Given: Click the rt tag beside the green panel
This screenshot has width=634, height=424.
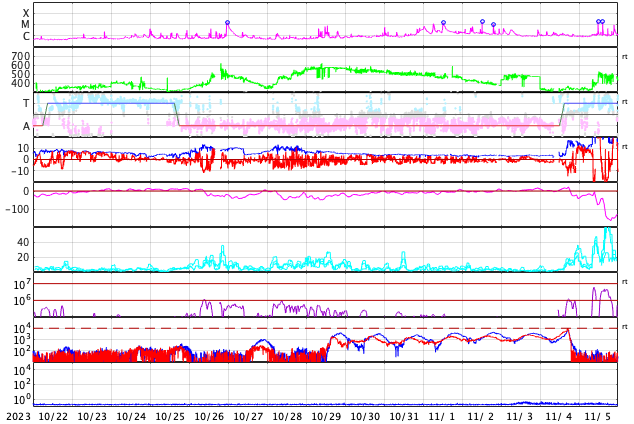Looking at the screenshot, I should point(625,57).
